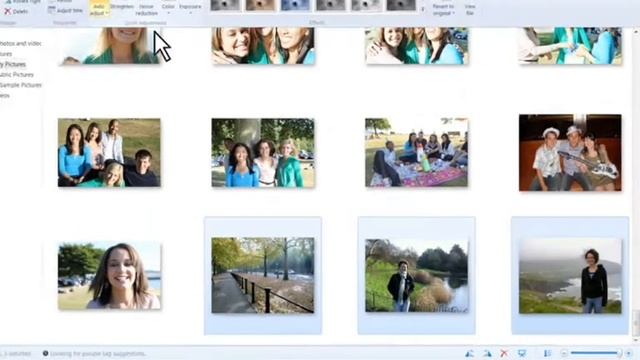This screenshot has width=640, height=360.
Task: Select My Pictures in the navigation pane
Action: [x=13, y=64]
